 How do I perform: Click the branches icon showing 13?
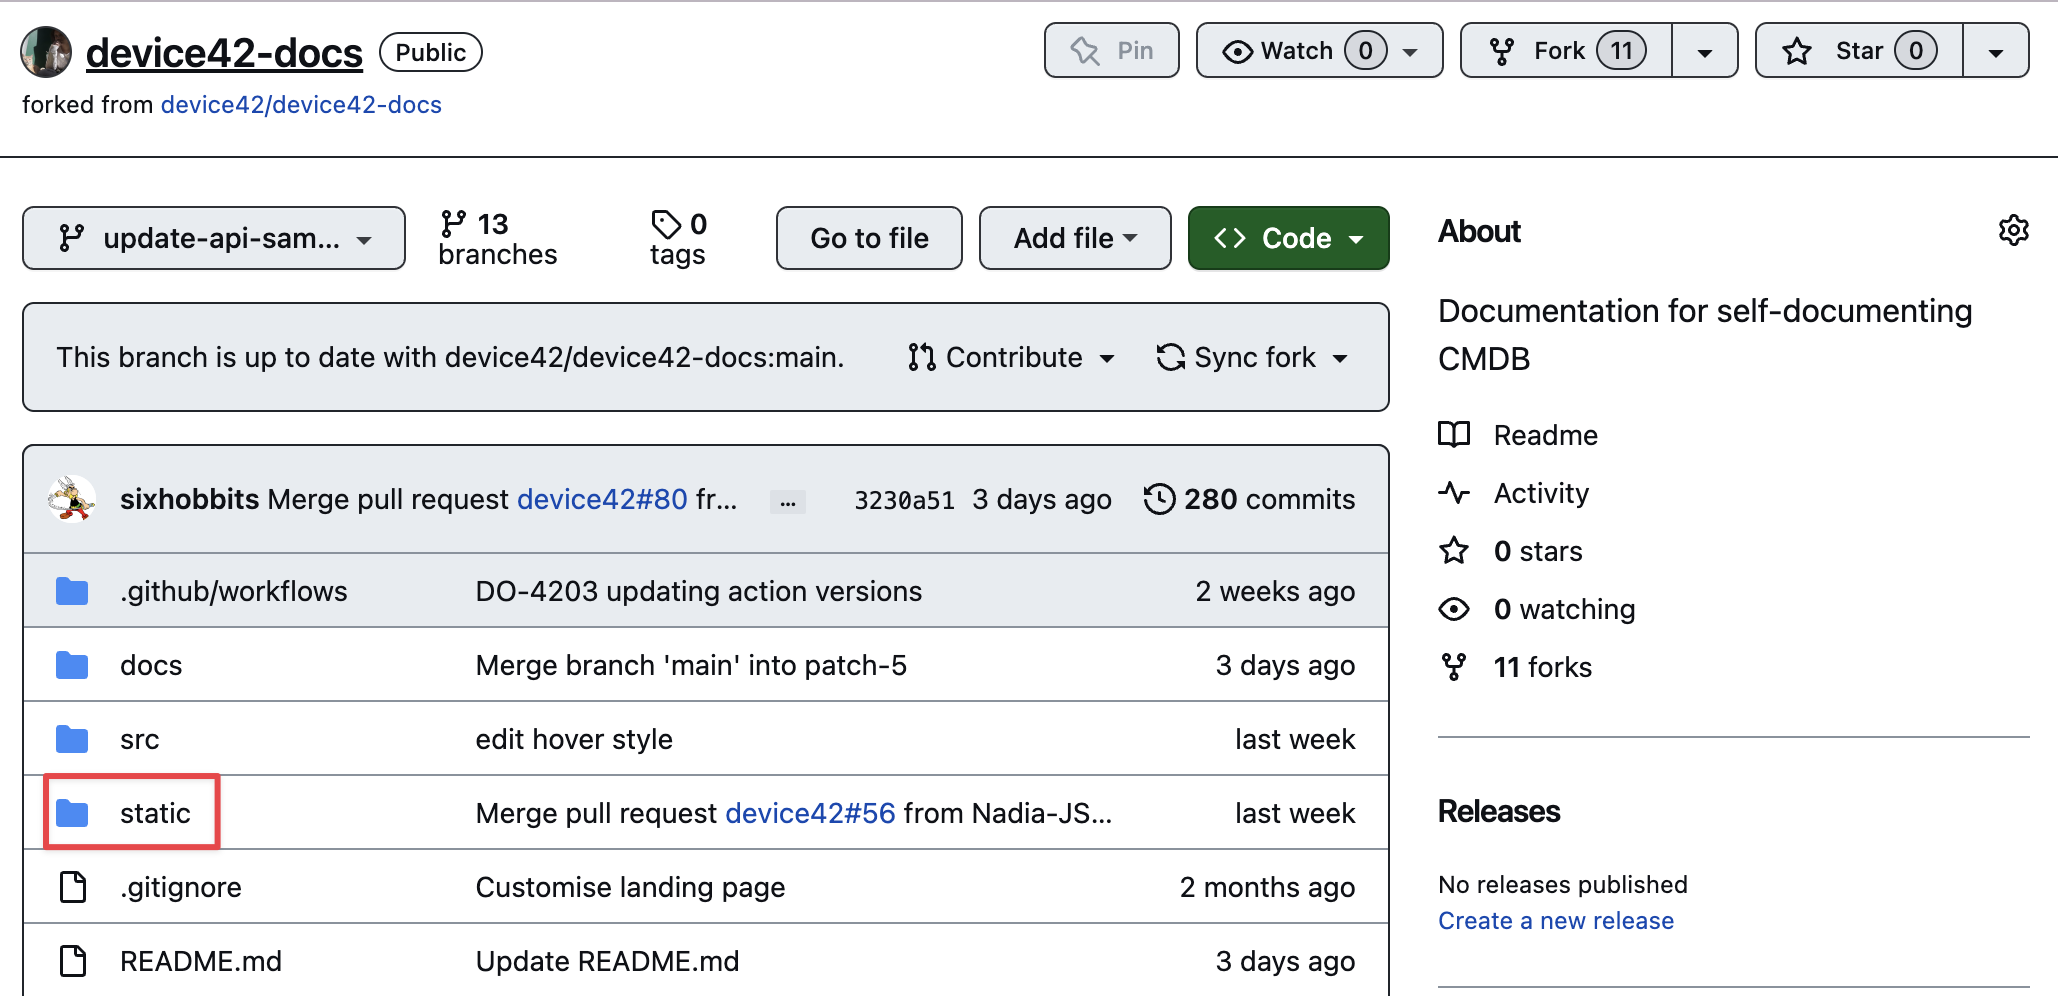tap(453, 223)
